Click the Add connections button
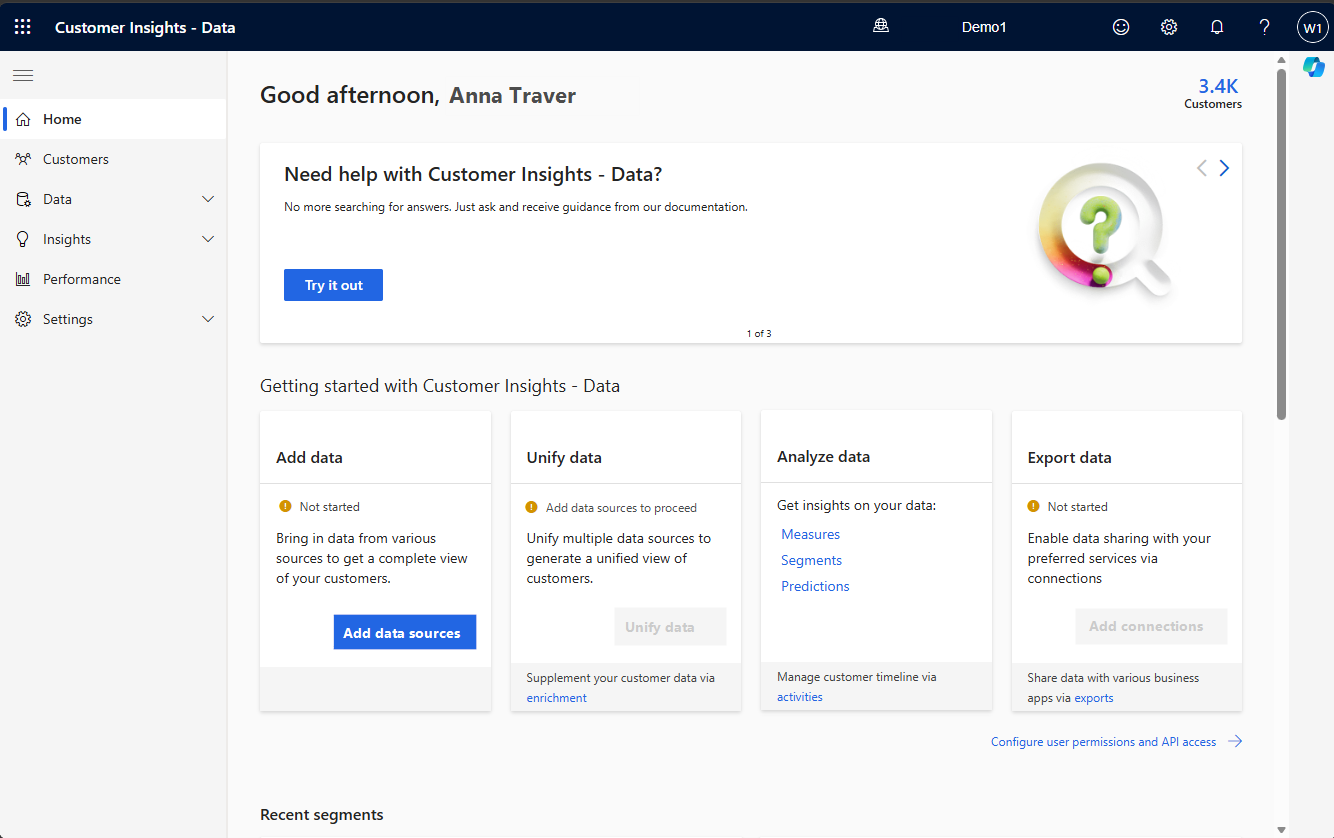1334x838 pixels. (1151, 627)
